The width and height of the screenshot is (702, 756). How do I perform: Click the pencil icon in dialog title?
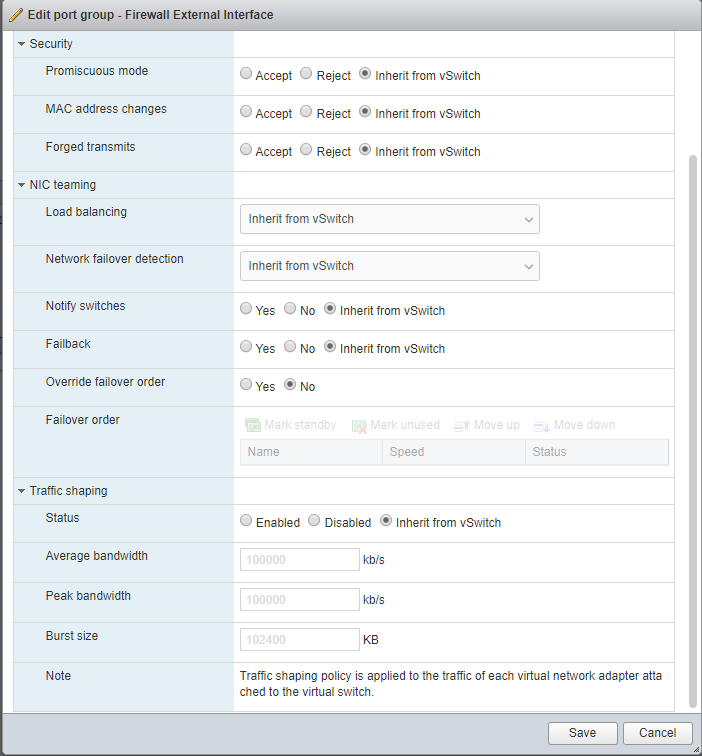click(15, 15)
